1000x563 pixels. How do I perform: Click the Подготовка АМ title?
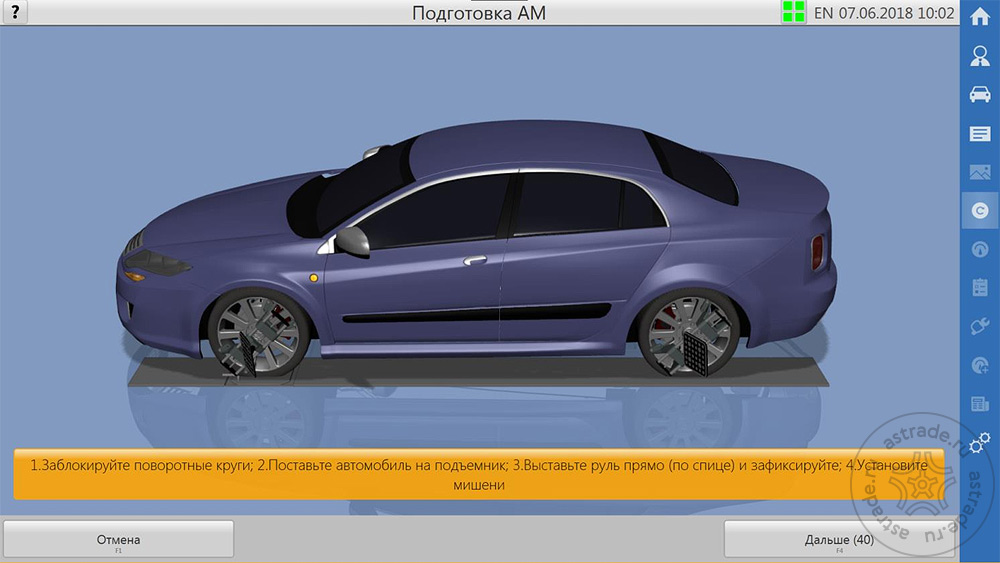point(479,13)
